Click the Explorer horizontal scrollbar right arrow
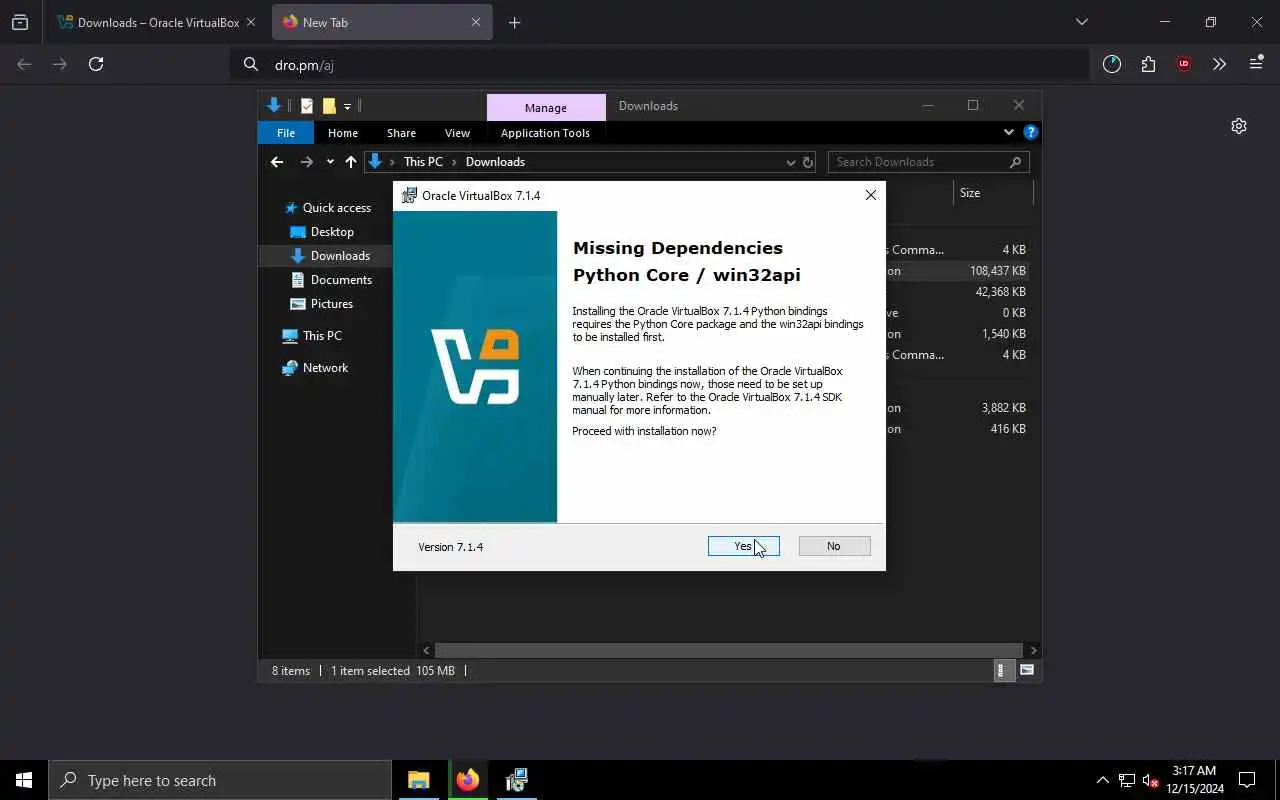Screen dimensions: 1280x800 [1033, 650]
